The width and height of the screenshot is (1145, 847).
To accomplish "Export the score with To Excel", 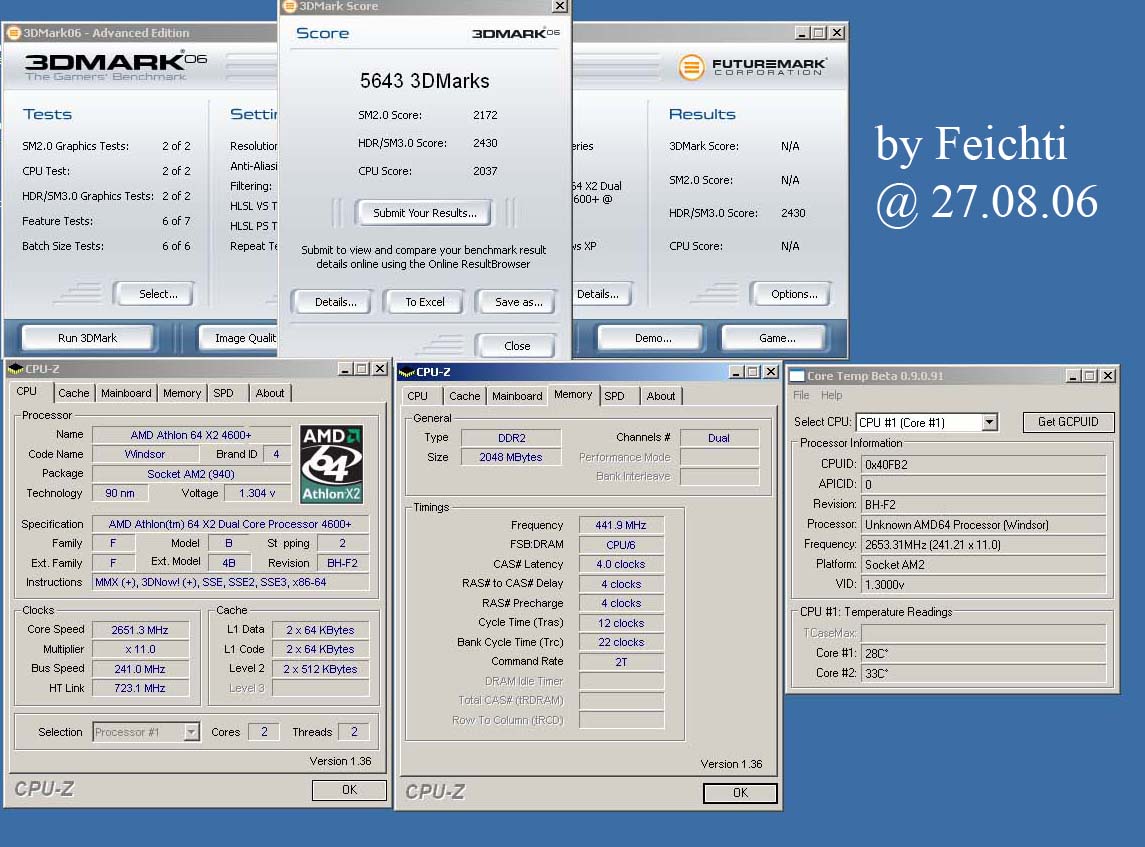I will point(425,302).
